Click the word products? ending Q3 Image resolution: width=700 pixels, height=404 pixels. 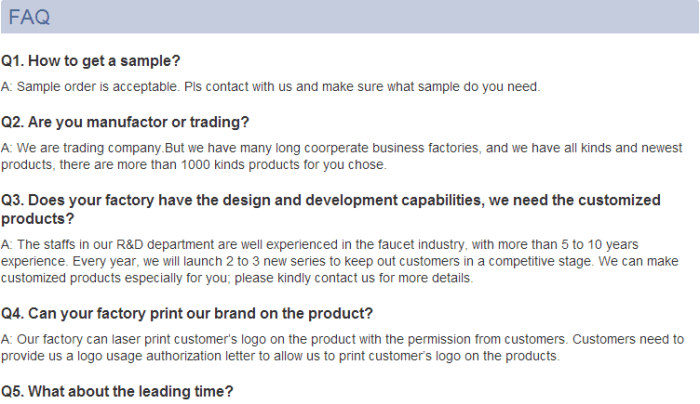coord(38,219)
